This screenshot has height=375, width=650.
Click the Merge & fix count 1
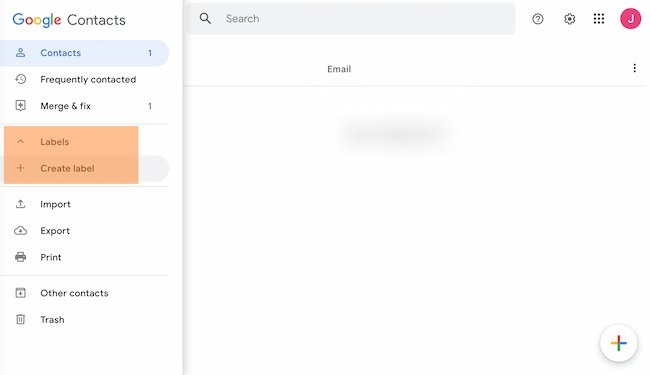tap(150, 106)
